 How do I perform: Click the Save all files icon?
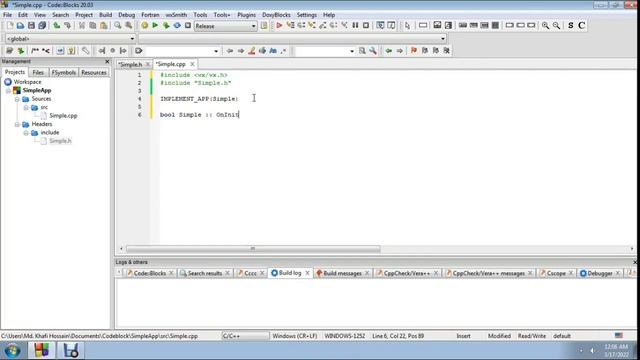pyautogui.click(x=42, y=26)
